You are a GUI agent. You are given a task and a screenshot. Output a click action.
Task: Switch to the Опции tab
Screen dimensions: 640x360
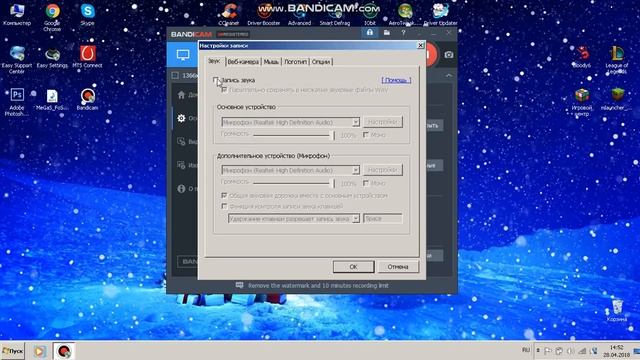pyautogui.click(x=321, y=62)
